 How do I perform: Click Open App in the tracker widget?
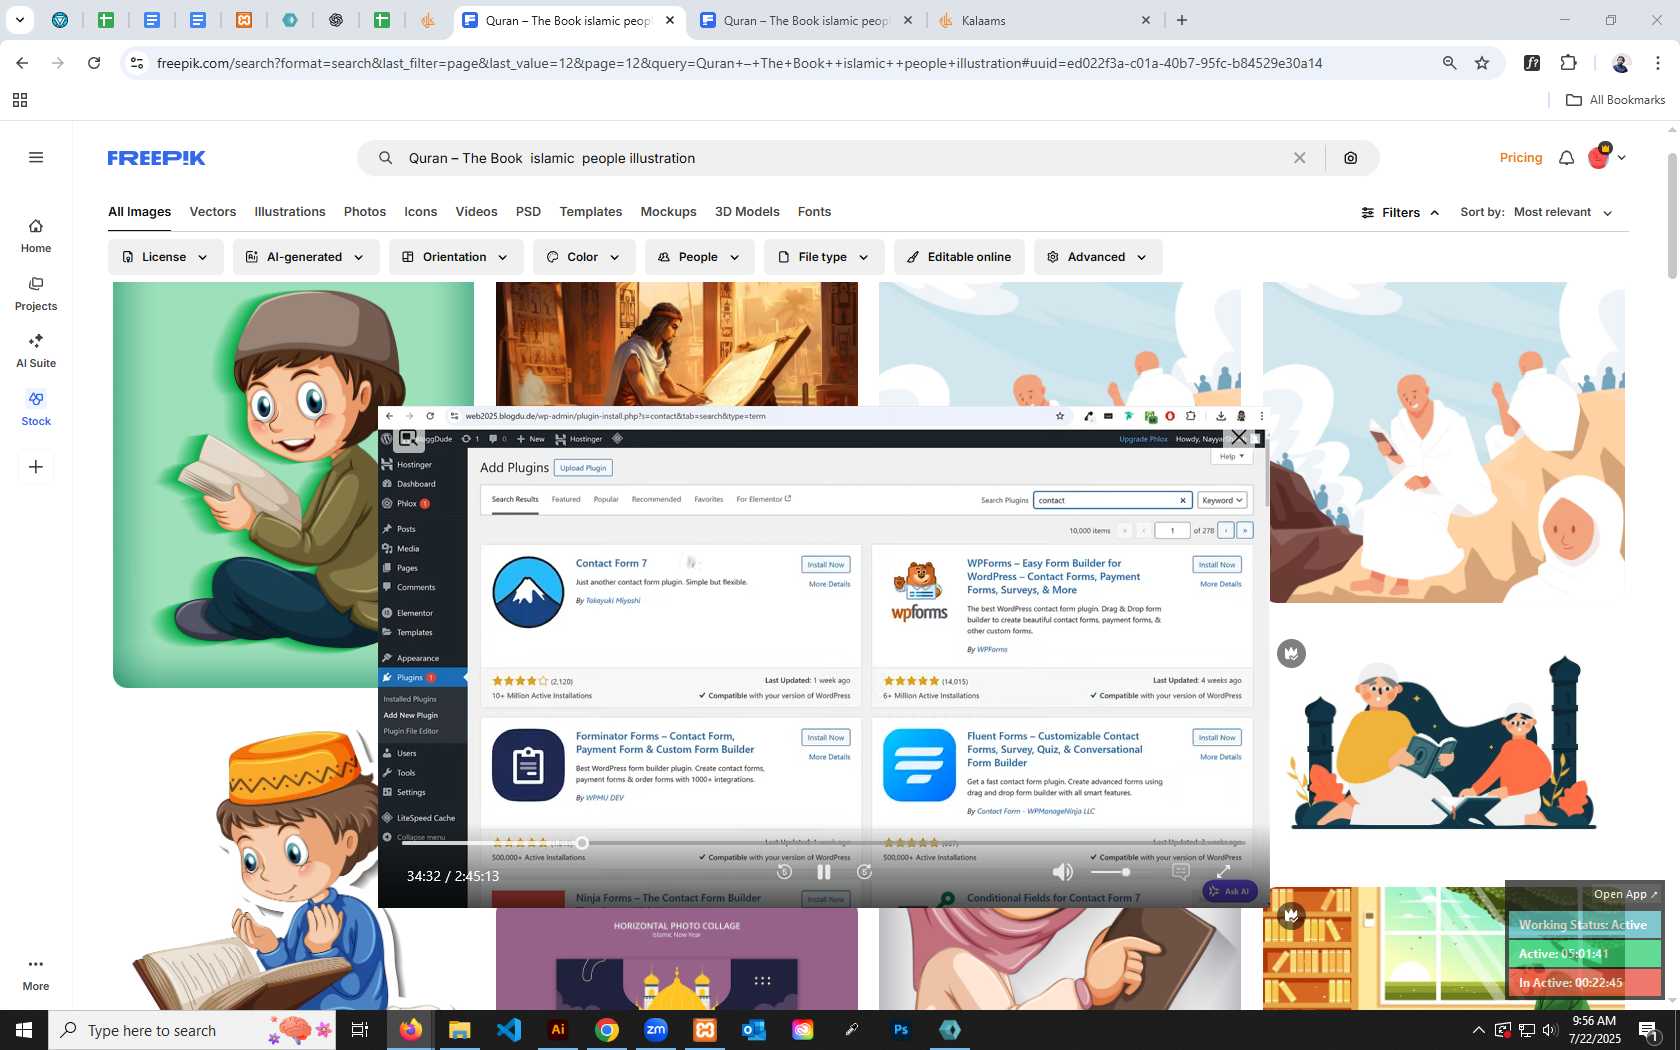pos(1625,895)
